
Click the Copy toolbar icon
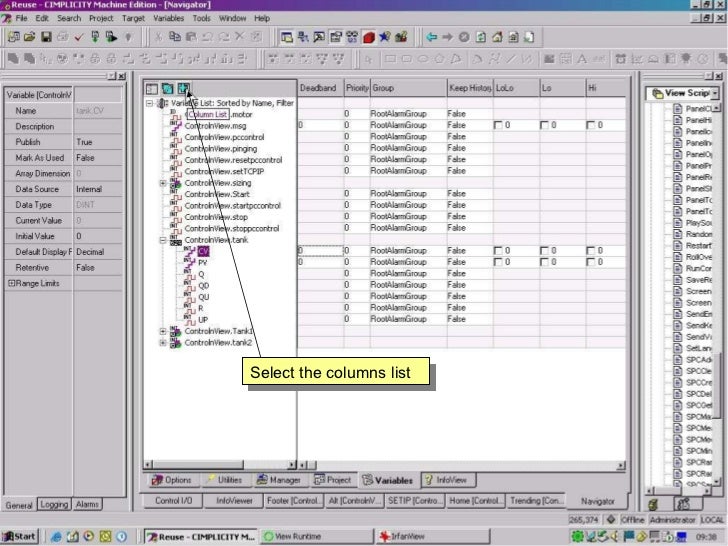tap(175, 37)
